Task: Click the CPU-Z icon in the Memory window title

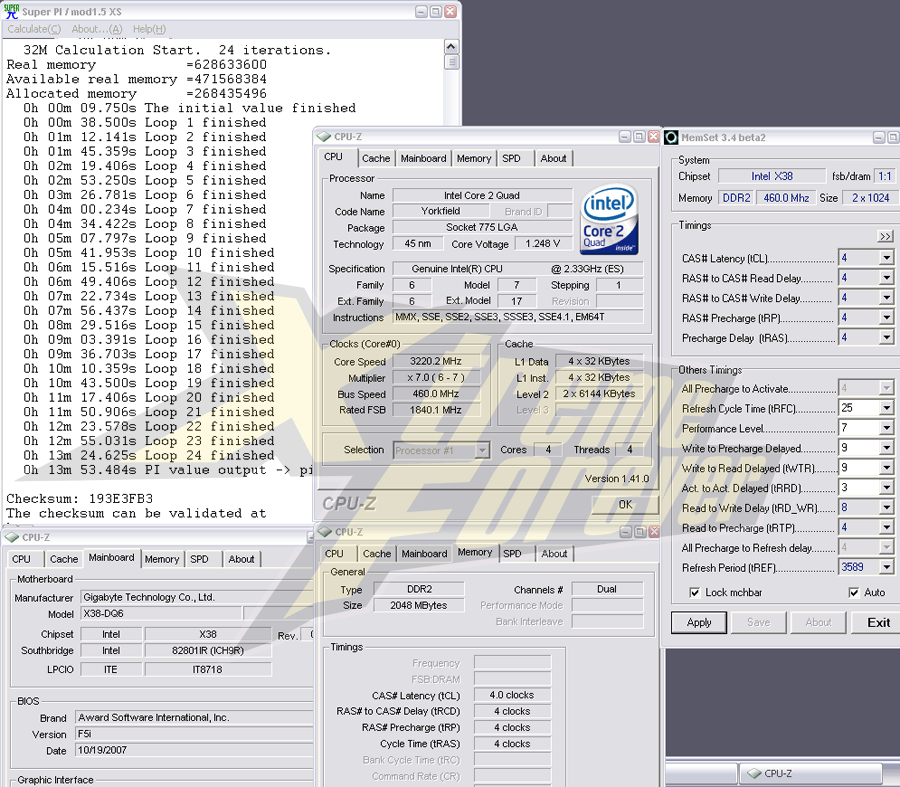Action: tap(325, 532)
